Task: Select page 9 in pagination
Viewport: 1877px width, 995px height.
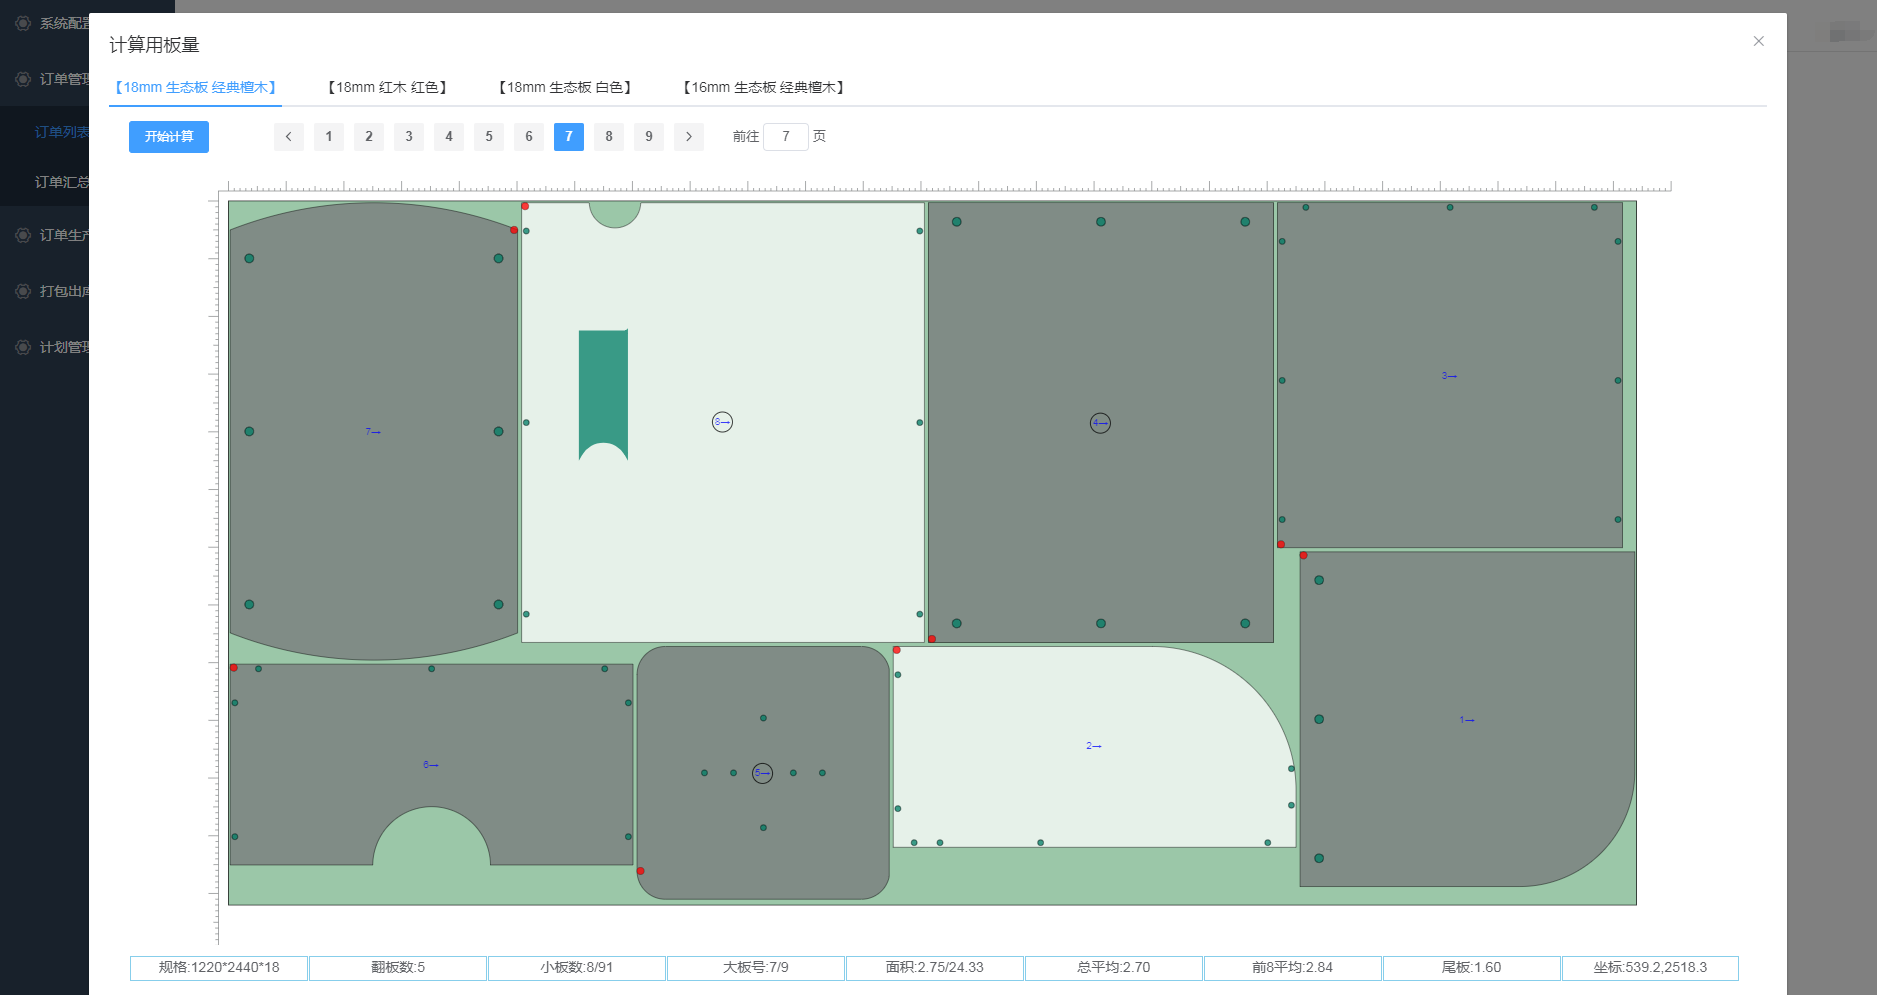Action: (x=648, y=137)
